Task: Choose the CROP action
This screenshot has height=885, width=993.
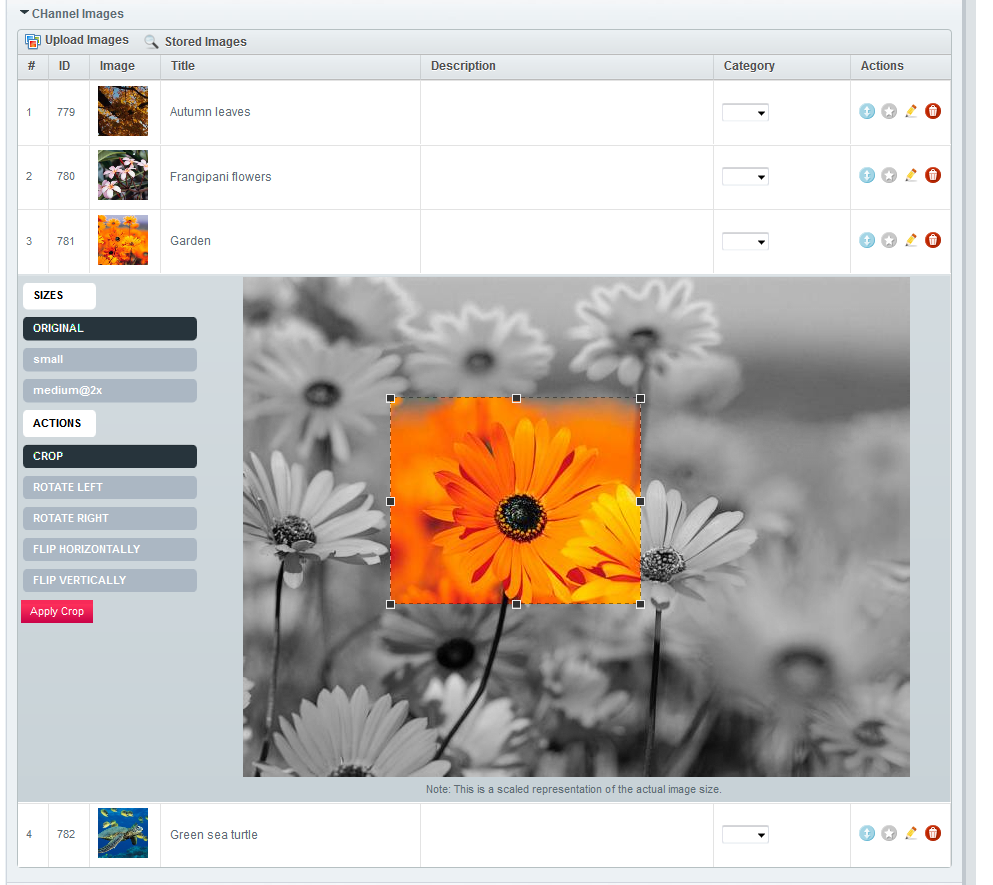Action: (110, 457)
